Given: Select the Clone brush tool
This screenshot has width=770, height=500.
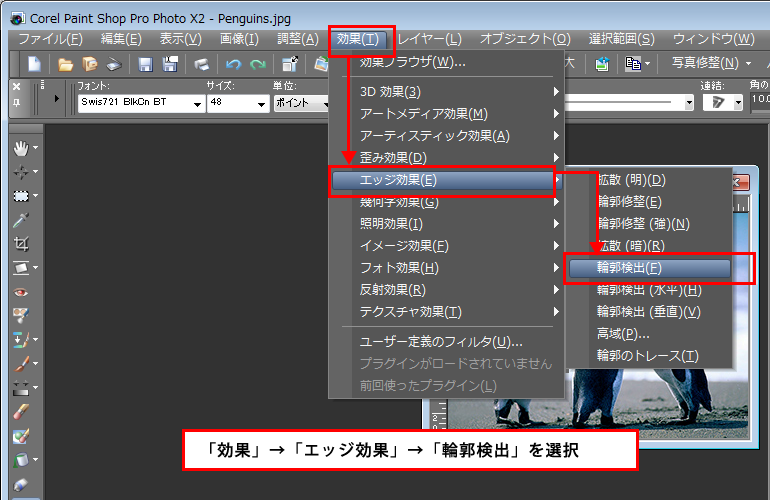Looking at the screenshot, I should click(x=21, y=339).
